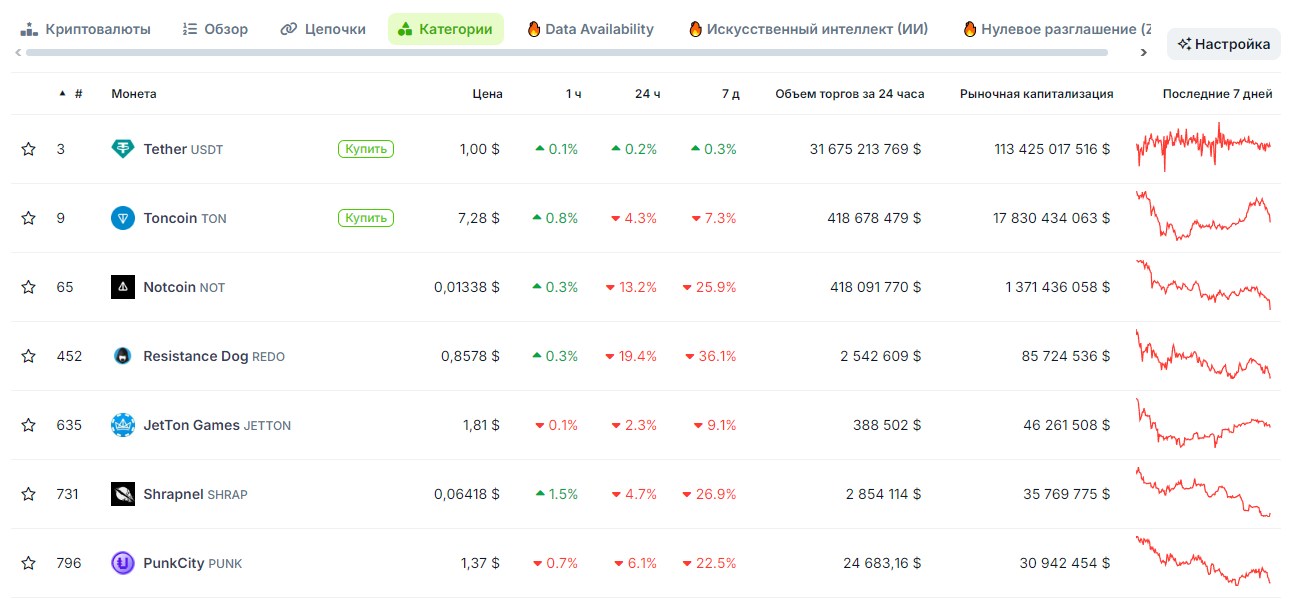This screenshot has width=1312, height=599.
Task: Open Tether USDT coin page
Action: coord(184,149)
